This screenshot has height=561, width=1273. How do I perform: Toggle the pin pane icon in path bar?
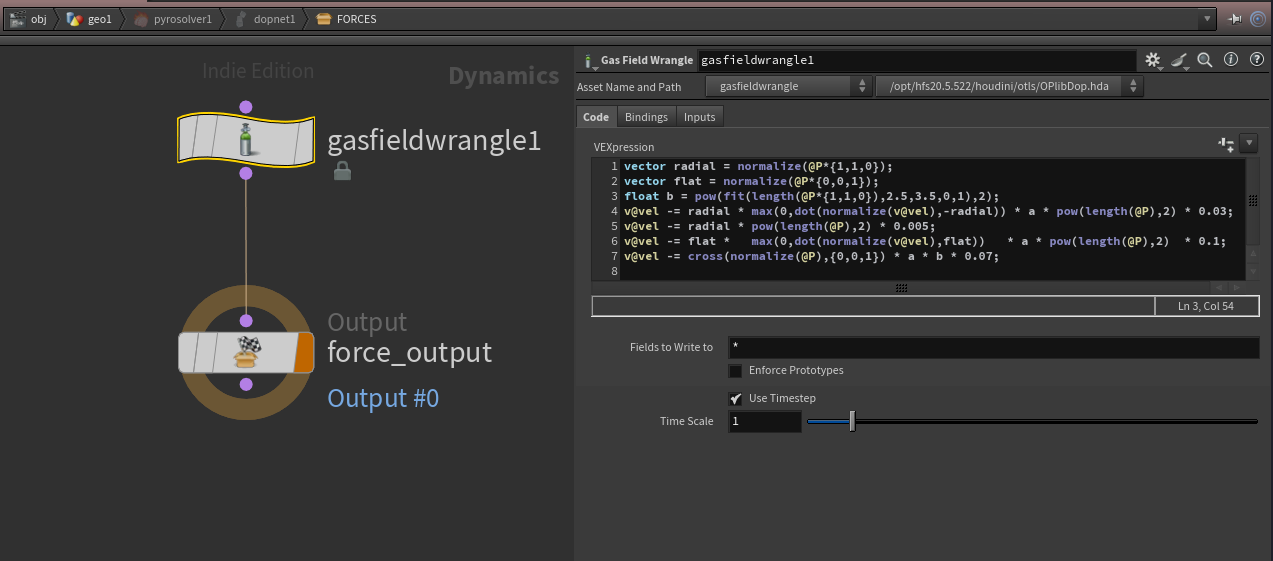coord(1234,19)
